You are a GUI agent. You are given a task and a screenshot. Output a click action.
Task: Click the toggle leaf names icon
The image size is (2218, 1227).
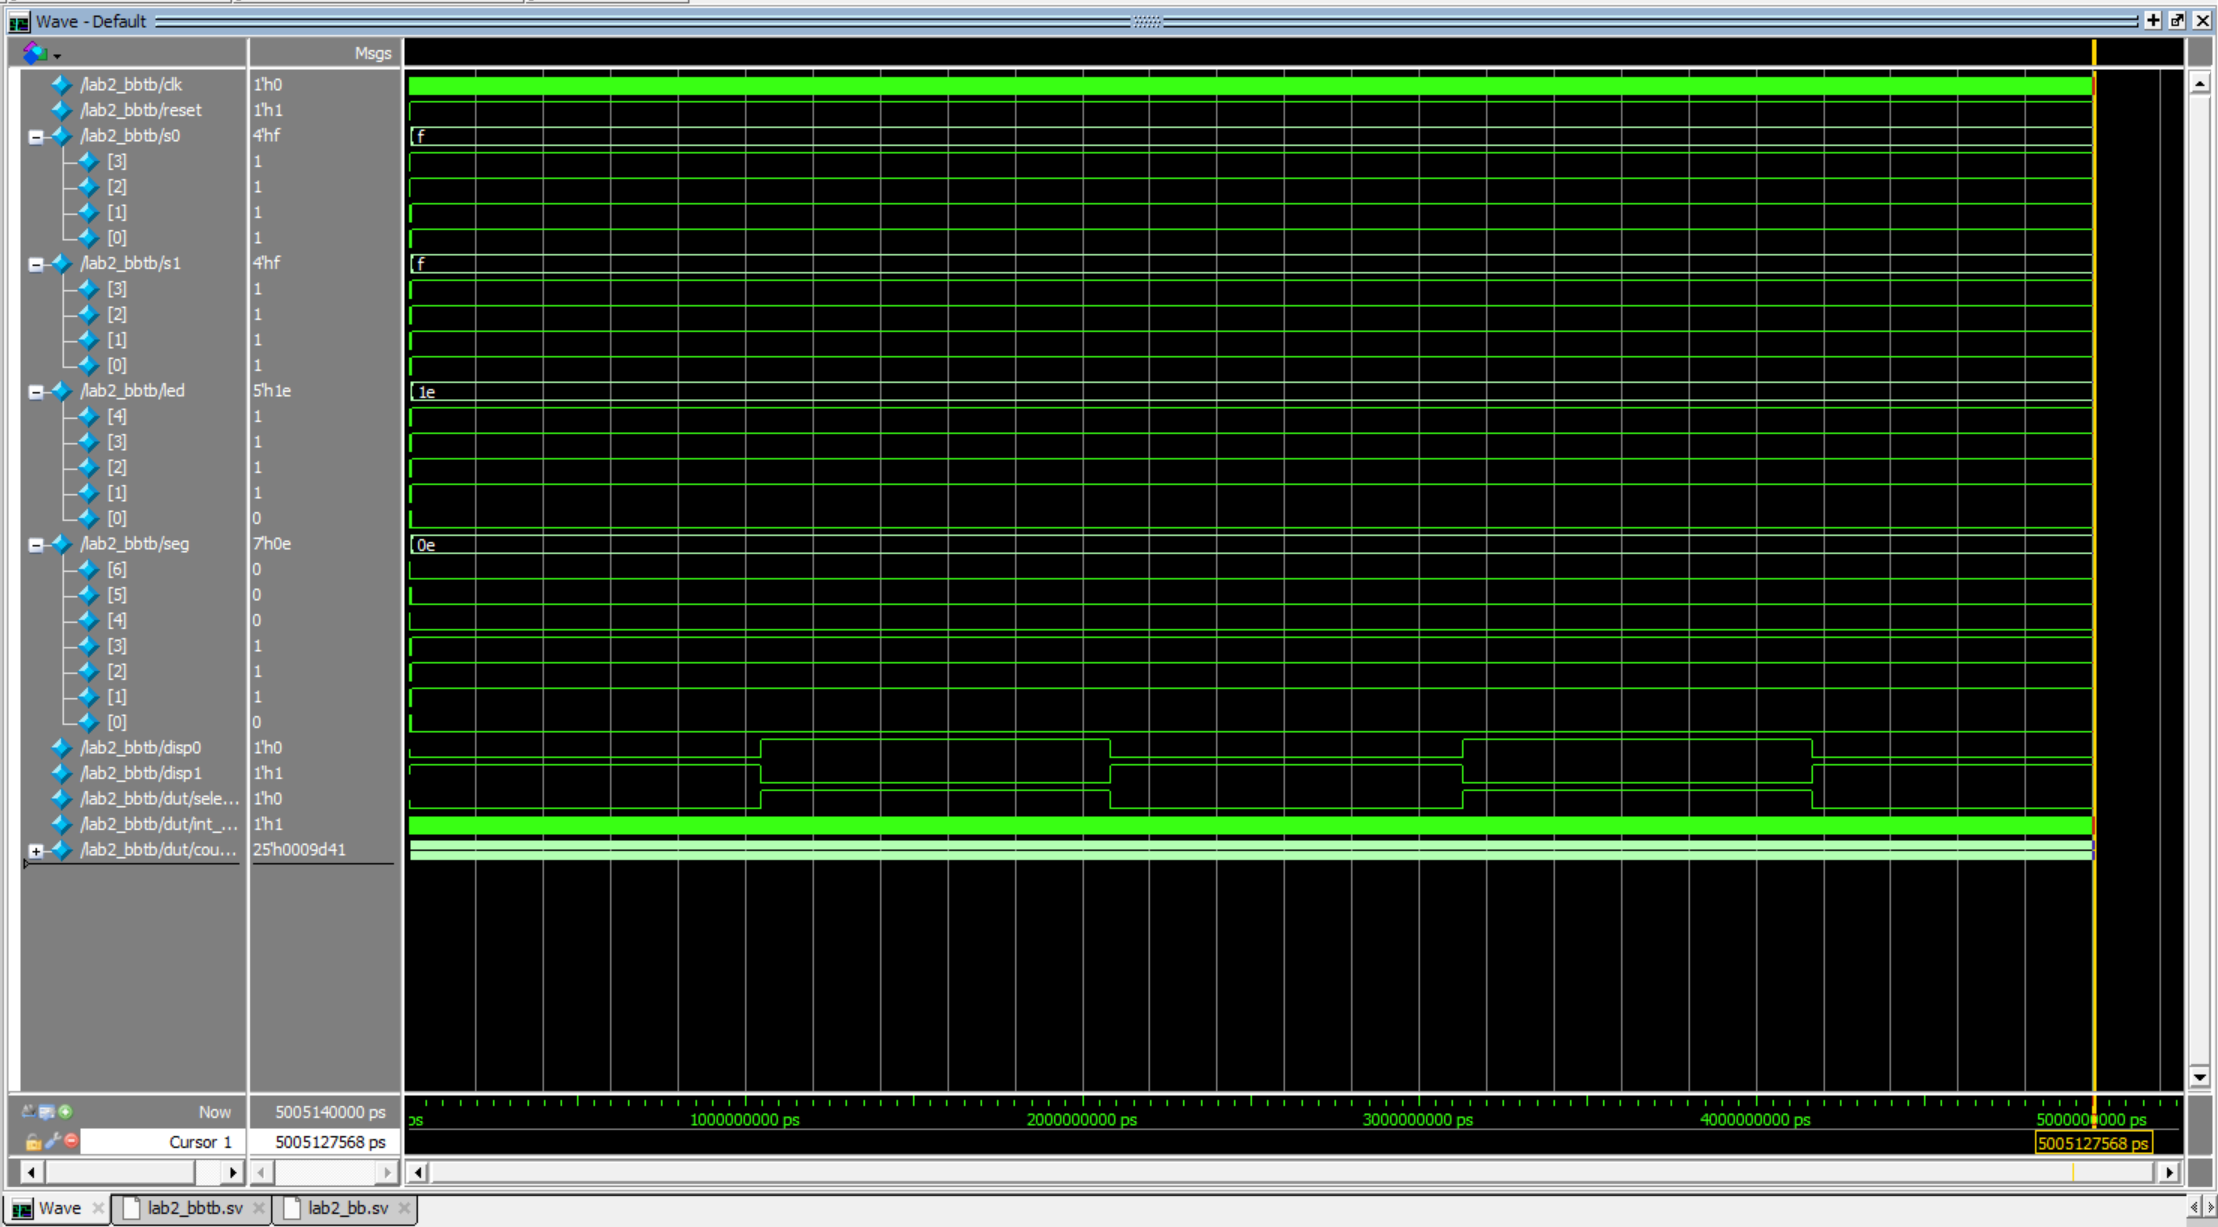[x=28, y=1111]
